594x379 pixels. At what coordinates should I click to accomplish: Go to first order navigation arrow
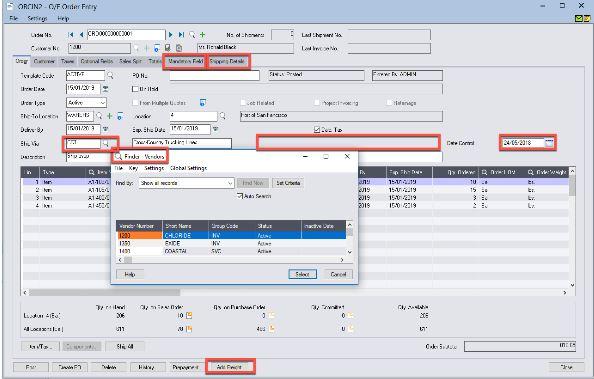click(70, 34)
